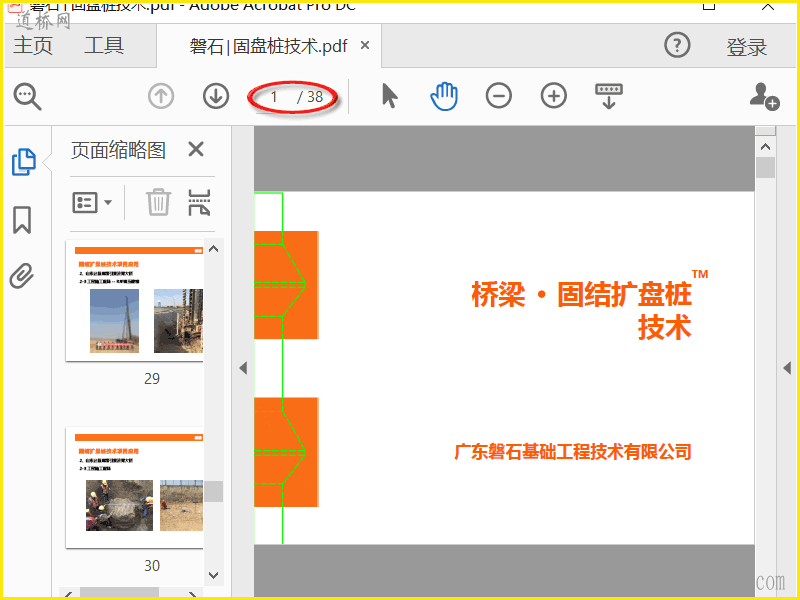The width and height of the screenshot is (800, 600).
Task: Switch to the 主页 tab
Action: [x=33, y=45]
